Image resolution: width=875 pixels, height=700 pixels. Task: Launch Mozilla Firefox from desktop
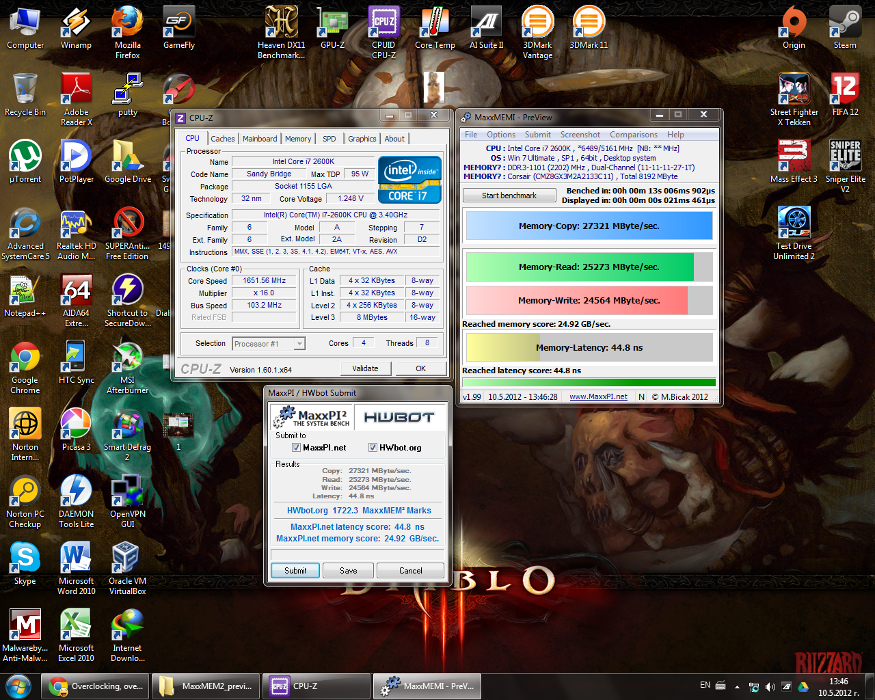pyautogui.click(x=127, y=32)
